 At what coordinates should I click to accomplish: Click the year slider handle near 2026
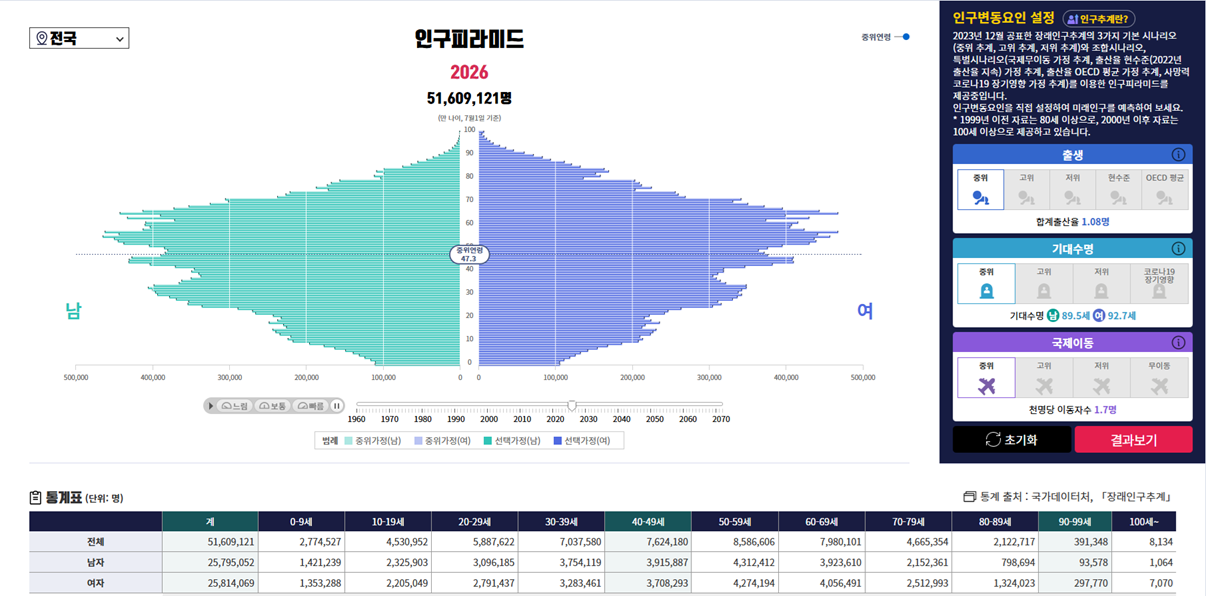[572, 405]
